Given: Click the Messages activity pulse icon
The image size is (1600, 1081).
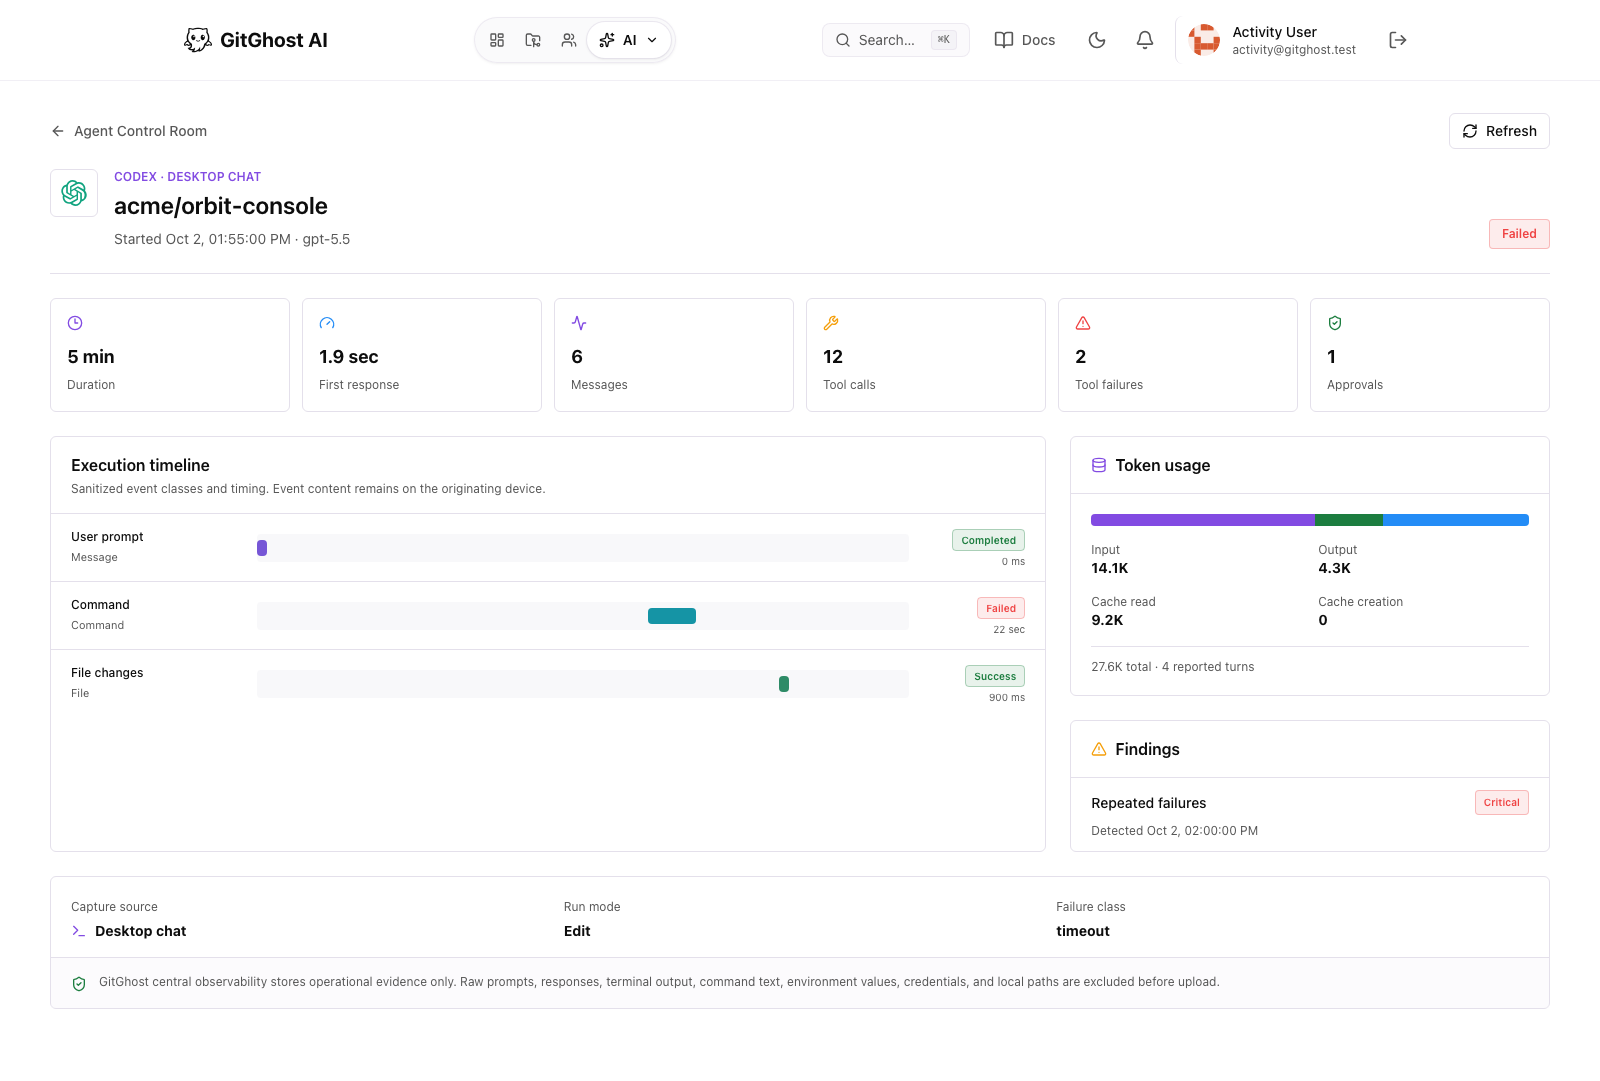Looking at the screenshot, I should 579,323.
